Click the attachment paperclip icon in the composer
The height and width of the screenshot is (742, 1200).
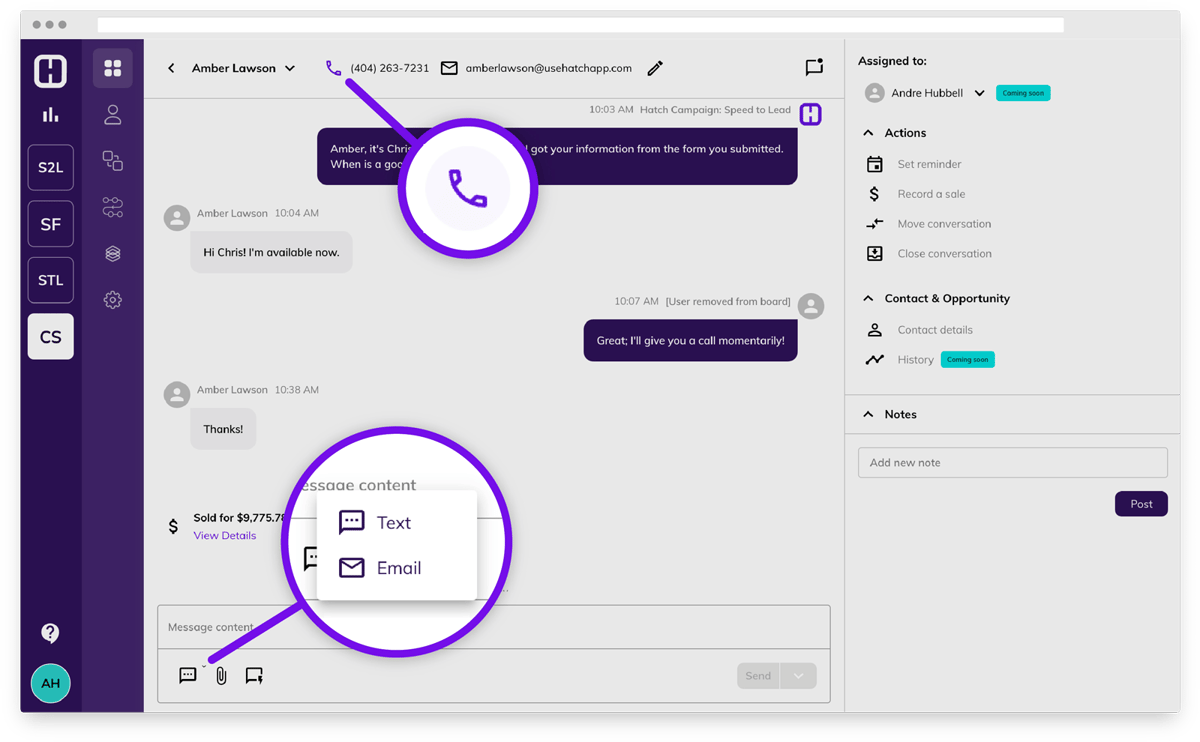pos(220,675)
